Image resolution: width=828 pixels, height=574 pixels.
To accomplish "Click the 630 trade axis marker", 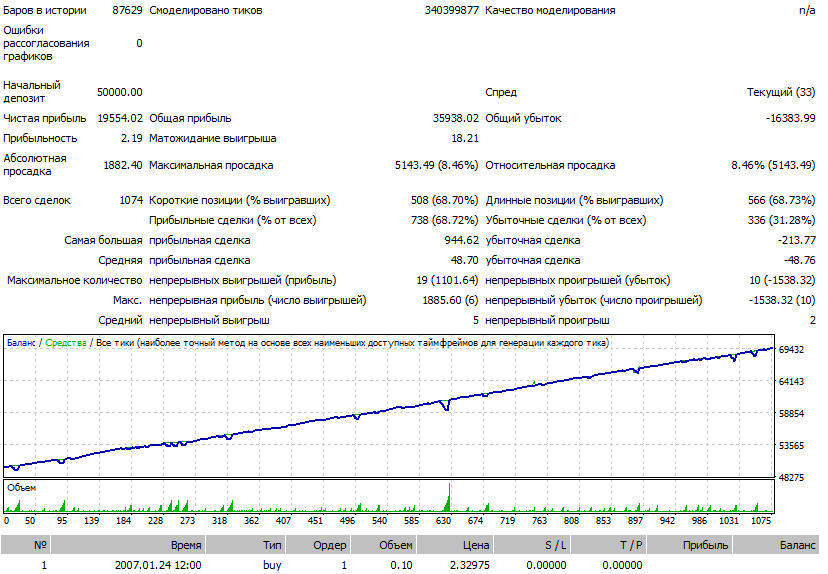I will 443,521.
